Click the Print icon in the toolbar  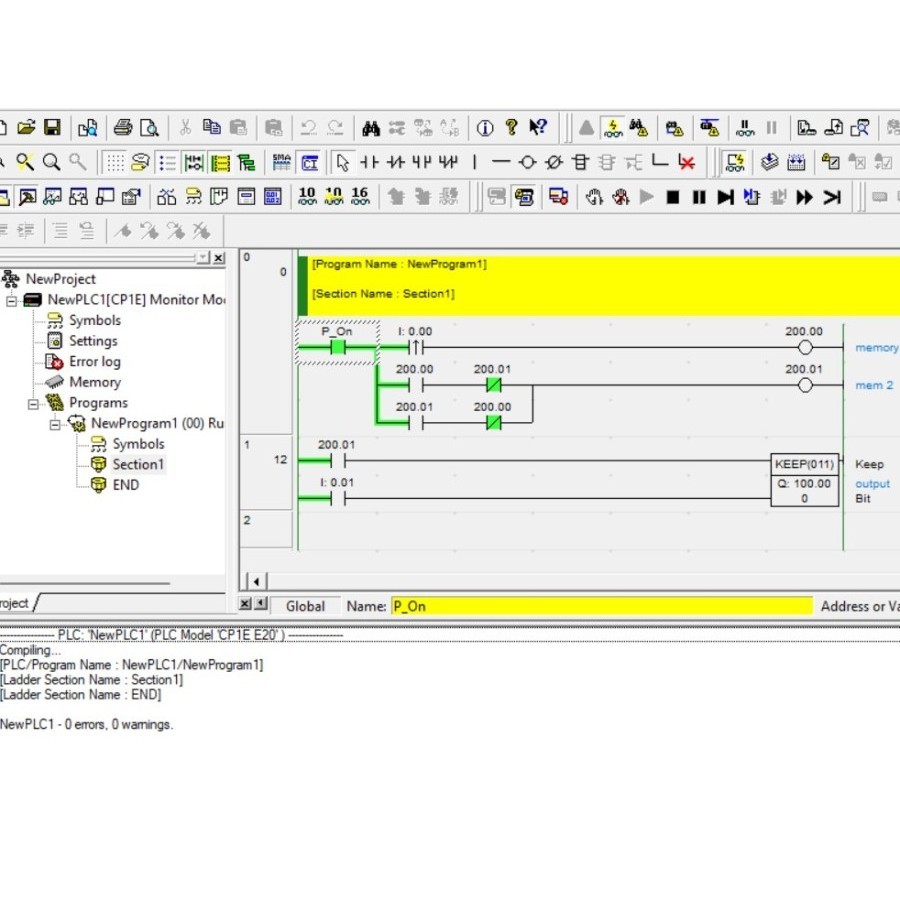[123, 128]
